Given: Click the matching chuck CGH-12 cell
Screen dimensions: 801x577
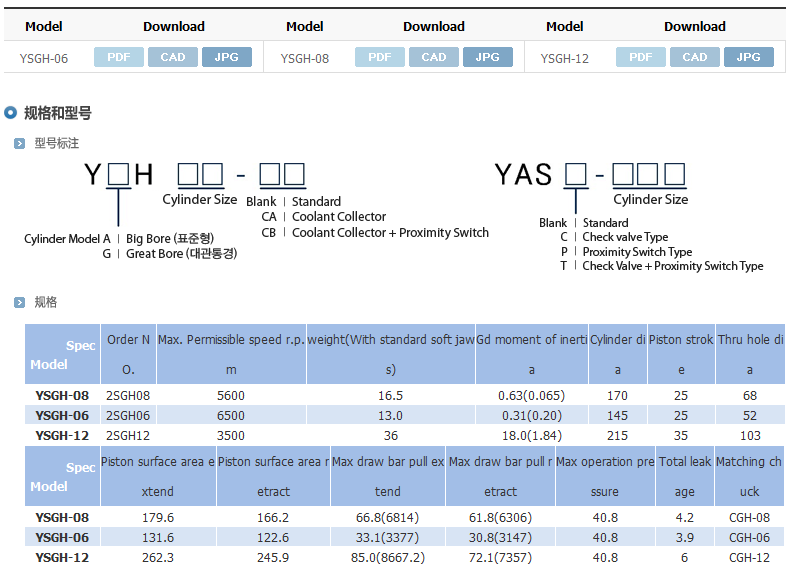Looking at the screenshot, I should click(x=749, y=557).
